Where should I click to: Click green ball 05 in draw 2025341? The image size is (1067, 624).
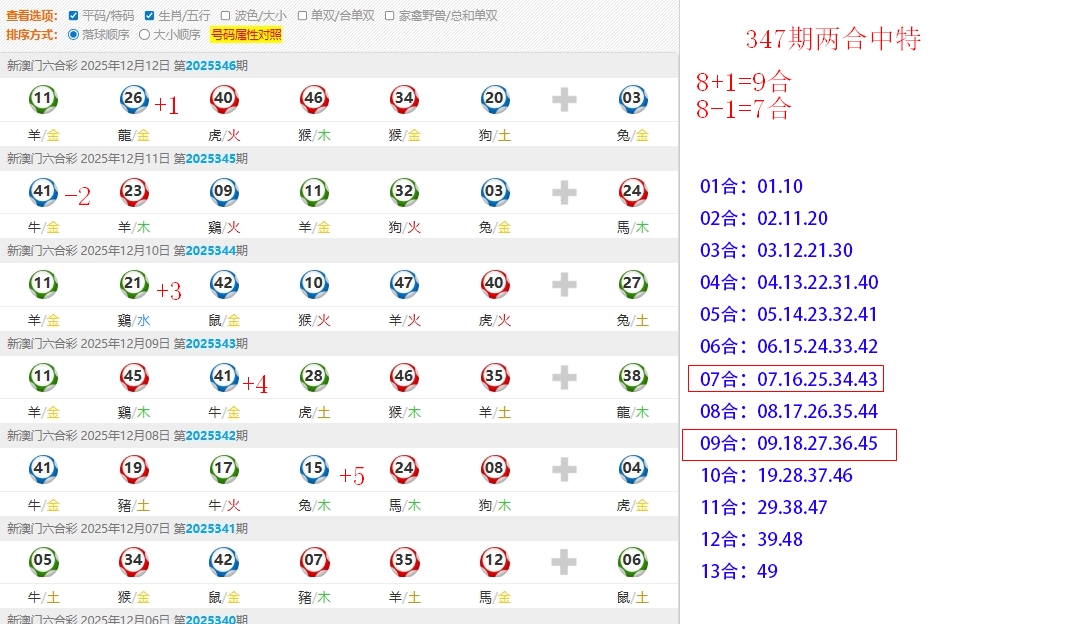pos(43,561)
